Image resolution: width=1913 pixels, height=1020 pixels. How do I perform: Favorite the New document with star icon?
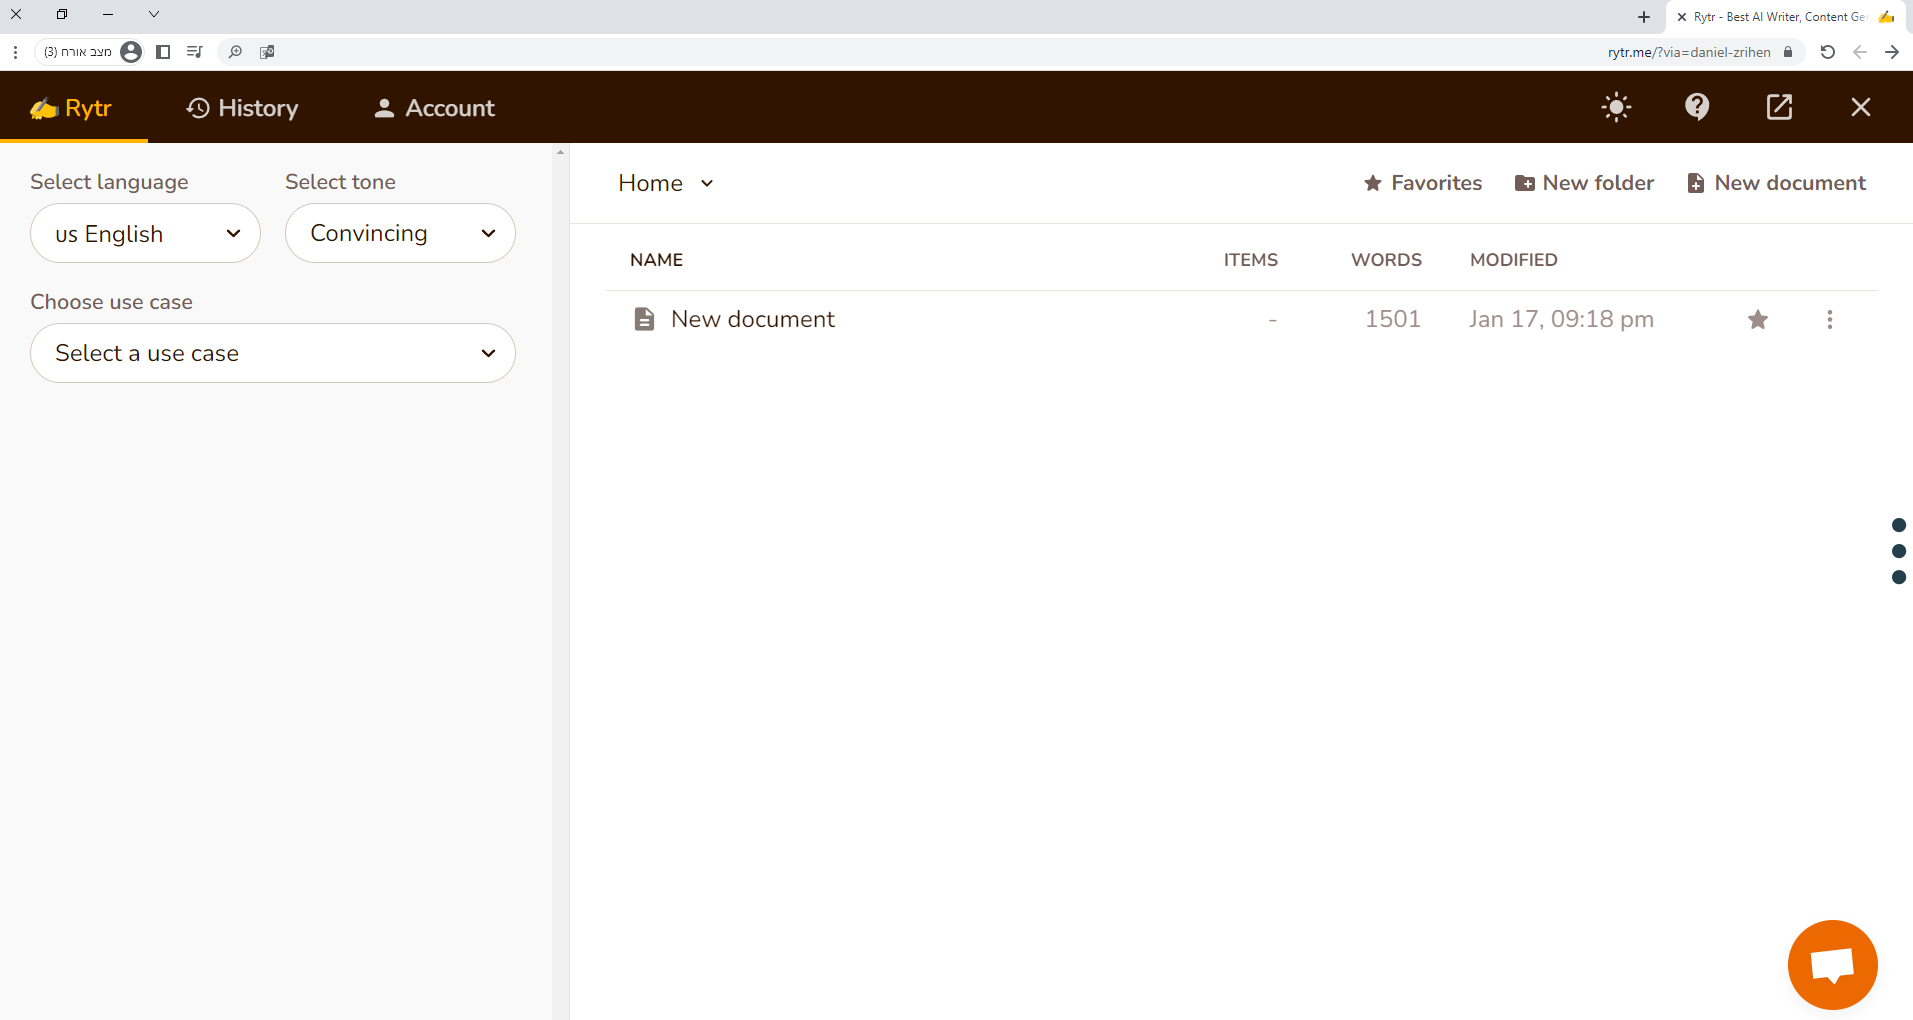1758,320
